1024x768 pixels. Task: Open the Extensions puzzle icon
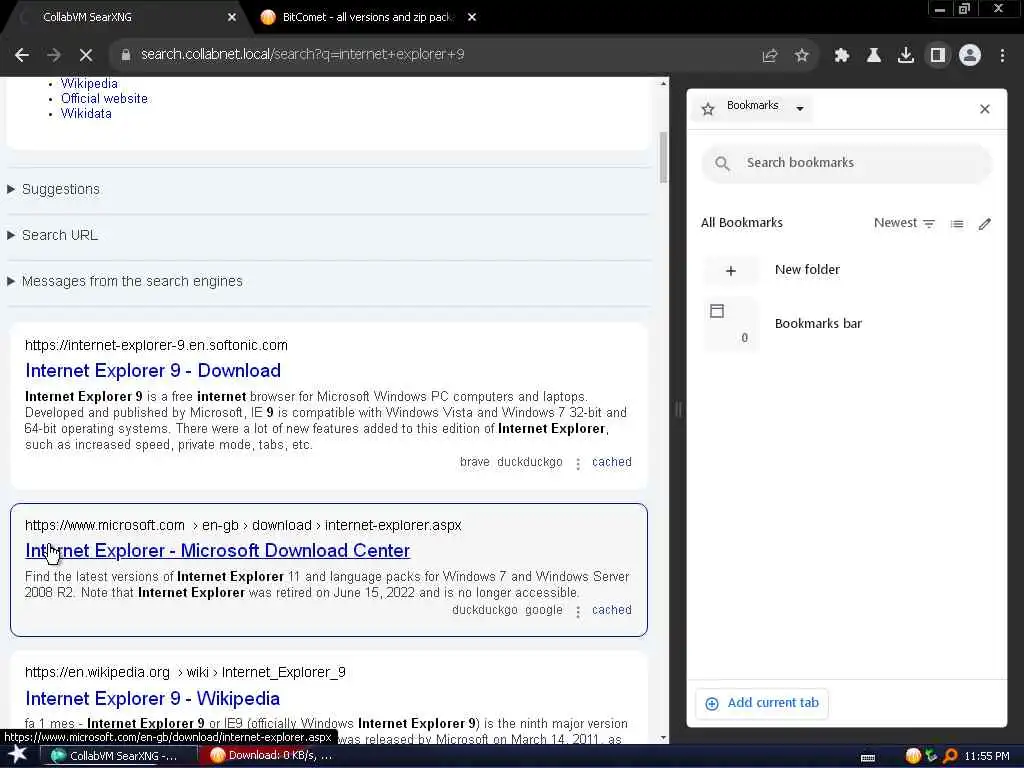(x=842, y=56)
